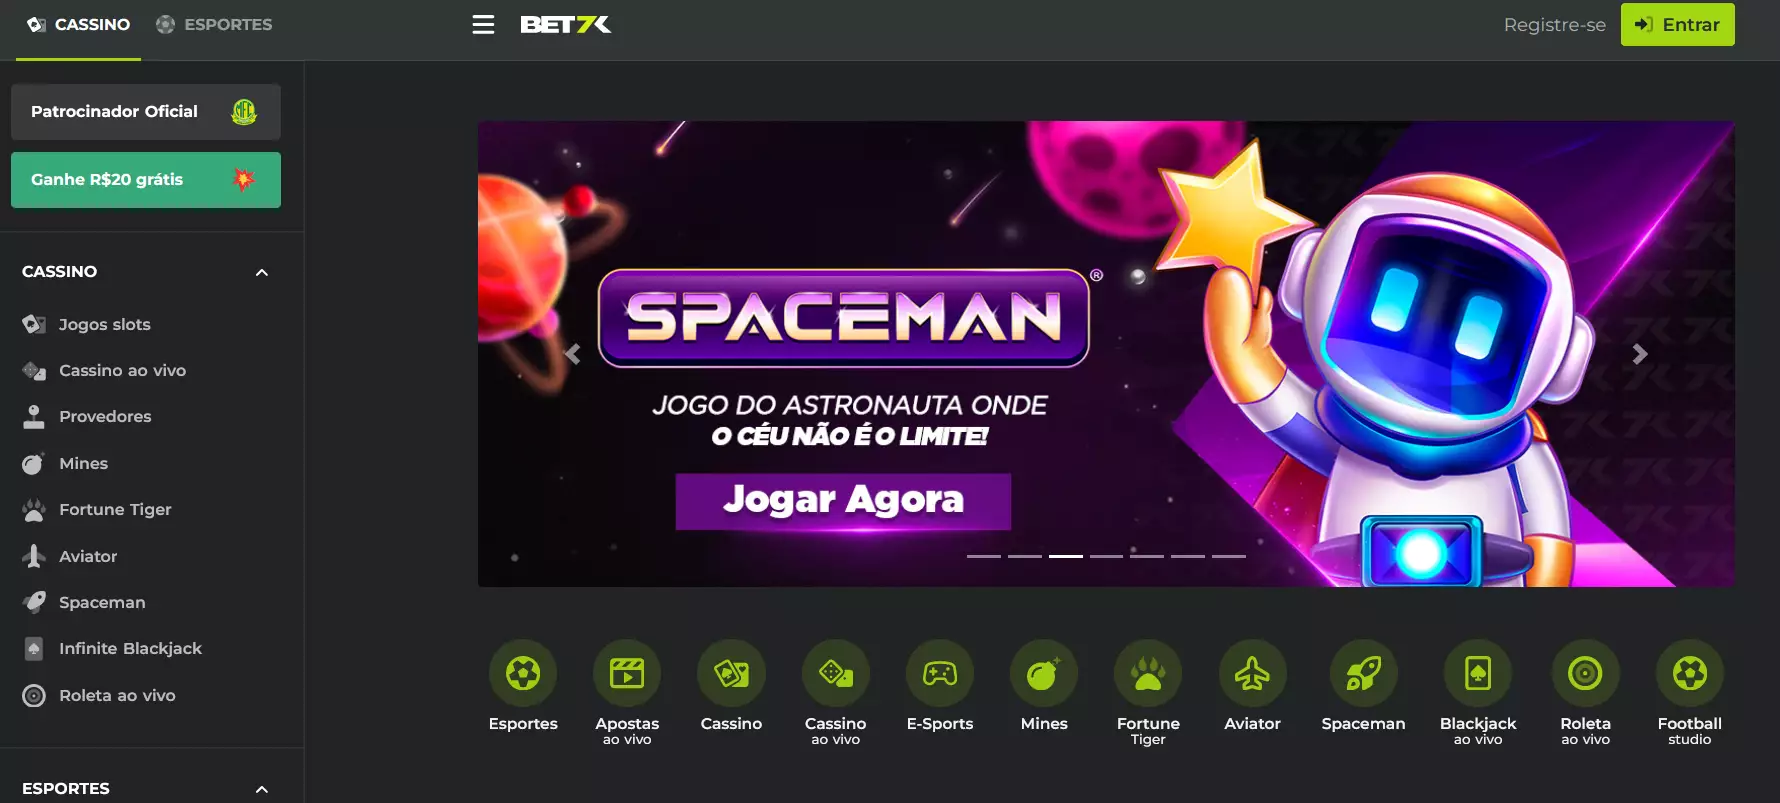Open the Football studio shortcut icon
Image resolution: width=1780 pixels, height=803 pixels.
point(1690,673)
